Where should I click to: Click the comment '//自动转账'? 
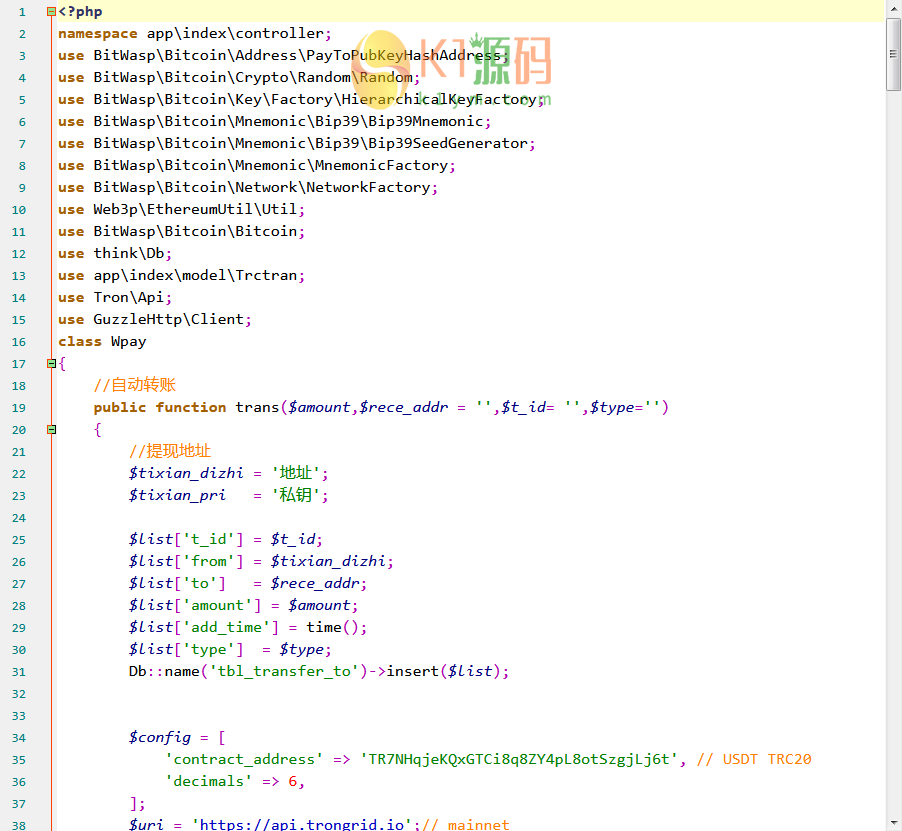pos(135,385)
